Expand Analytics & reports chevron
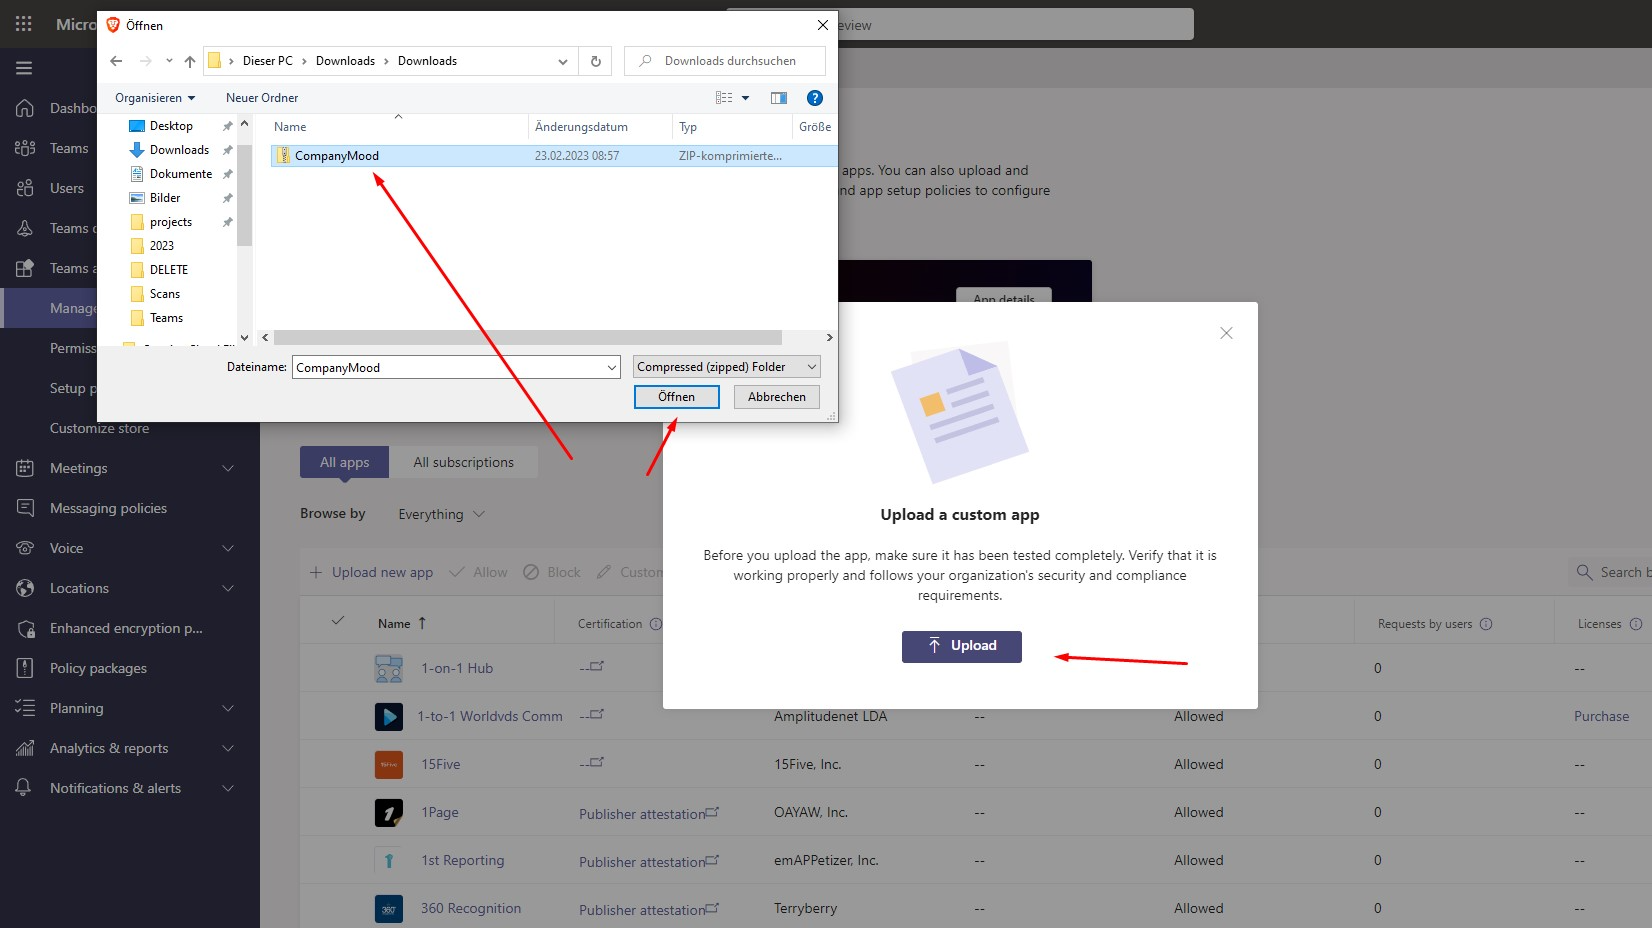Image resolution: width=1652 pixels, height=928 pixels. 228,748
